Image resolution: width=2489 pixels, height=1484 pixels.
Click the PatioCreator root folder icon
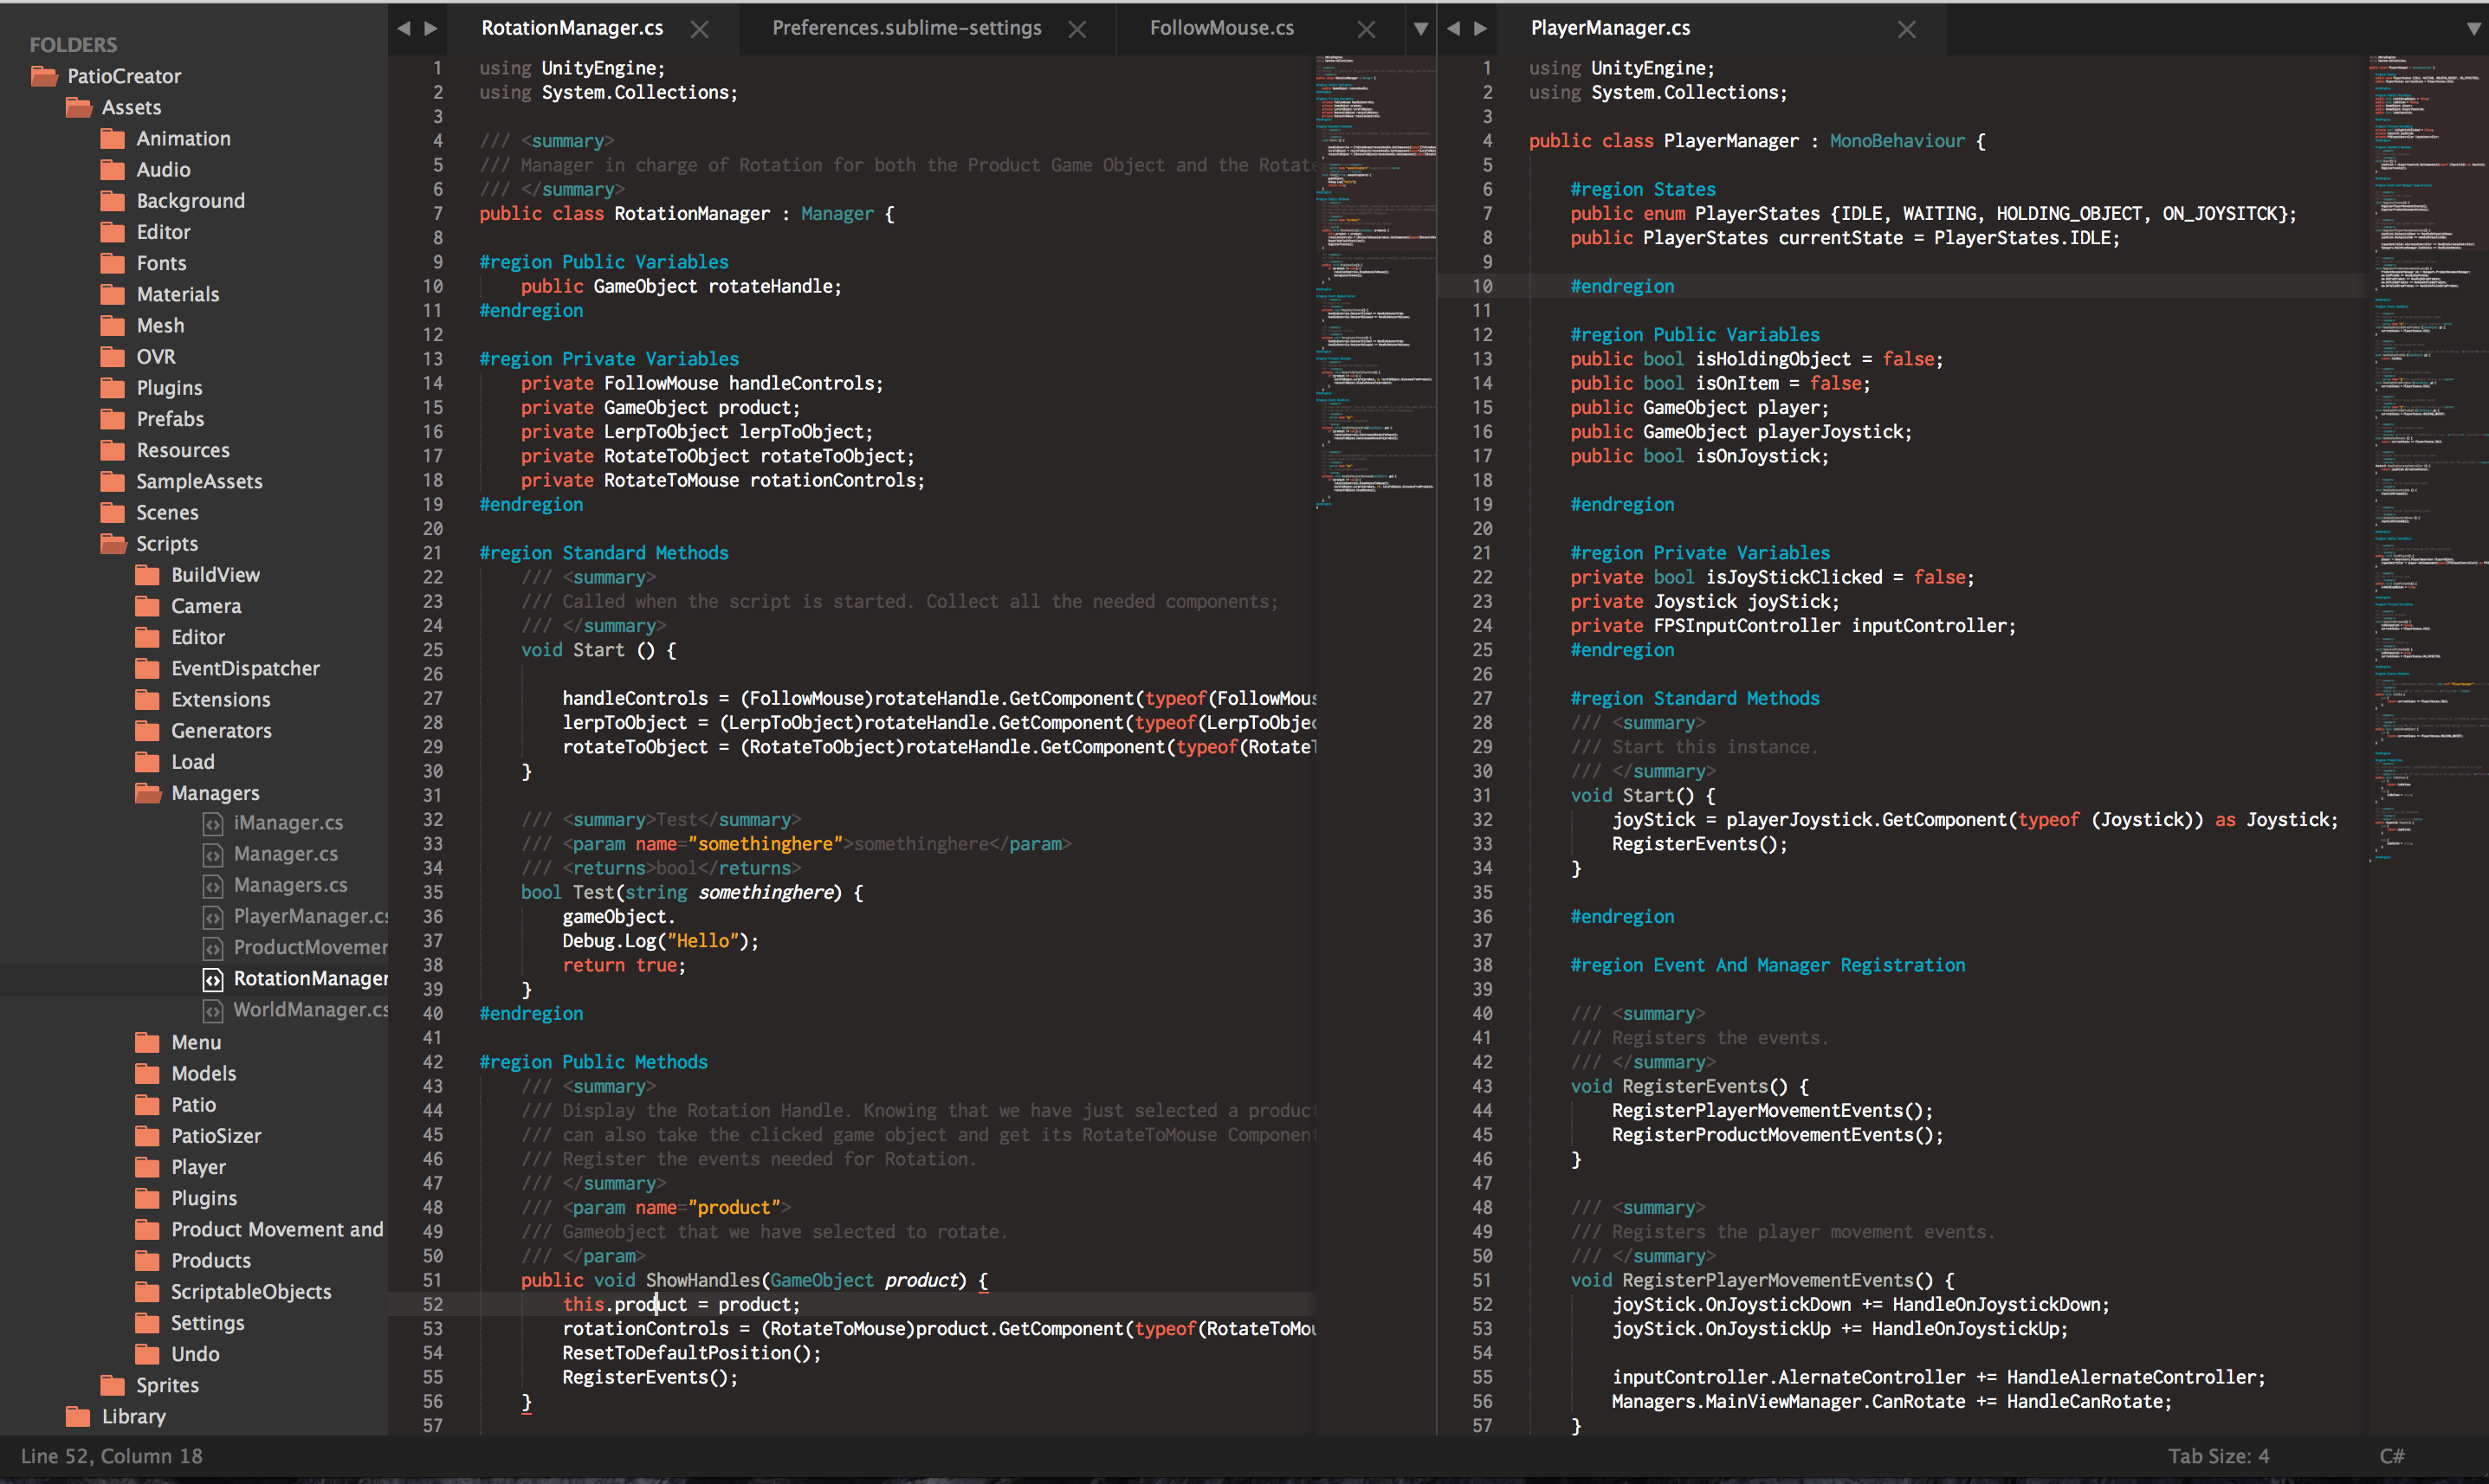[x=44, y=76]
